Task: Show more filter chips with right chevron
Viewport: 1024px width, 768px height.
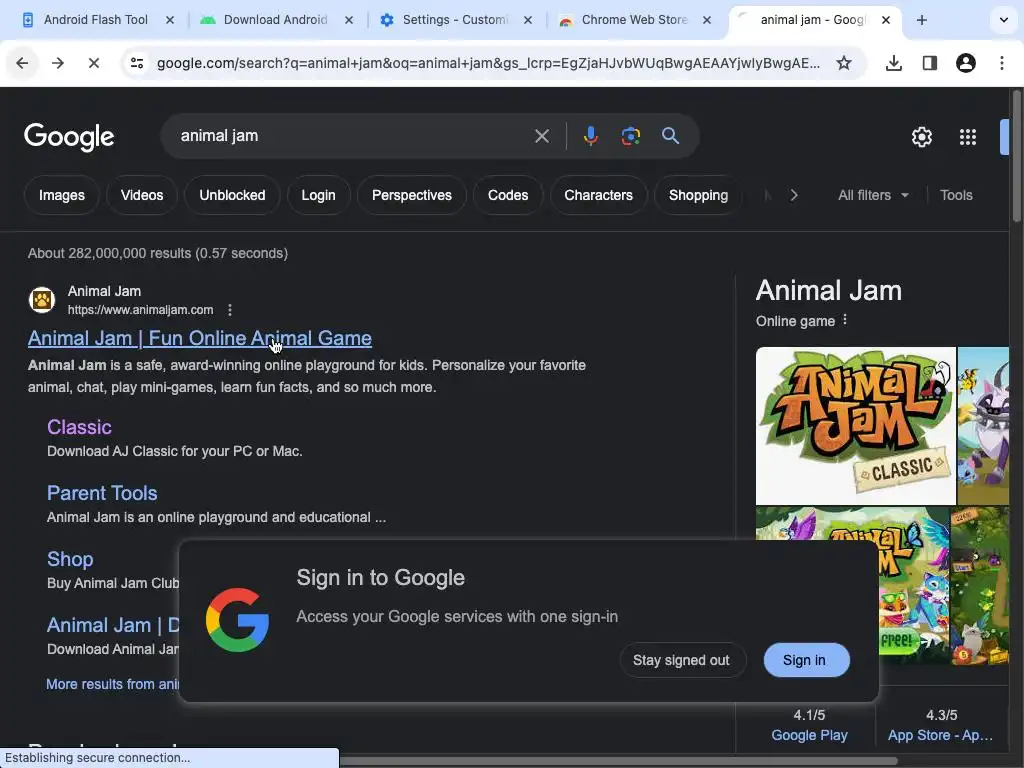Action: 793,195
